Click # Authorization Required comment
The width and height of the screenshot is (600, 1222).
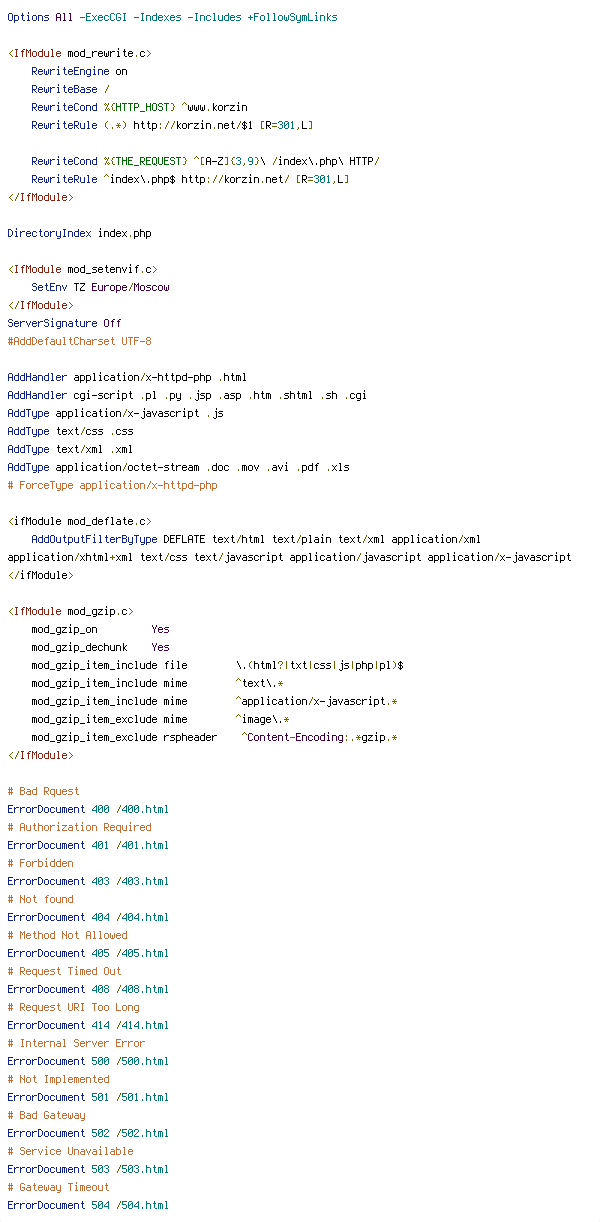79,827
